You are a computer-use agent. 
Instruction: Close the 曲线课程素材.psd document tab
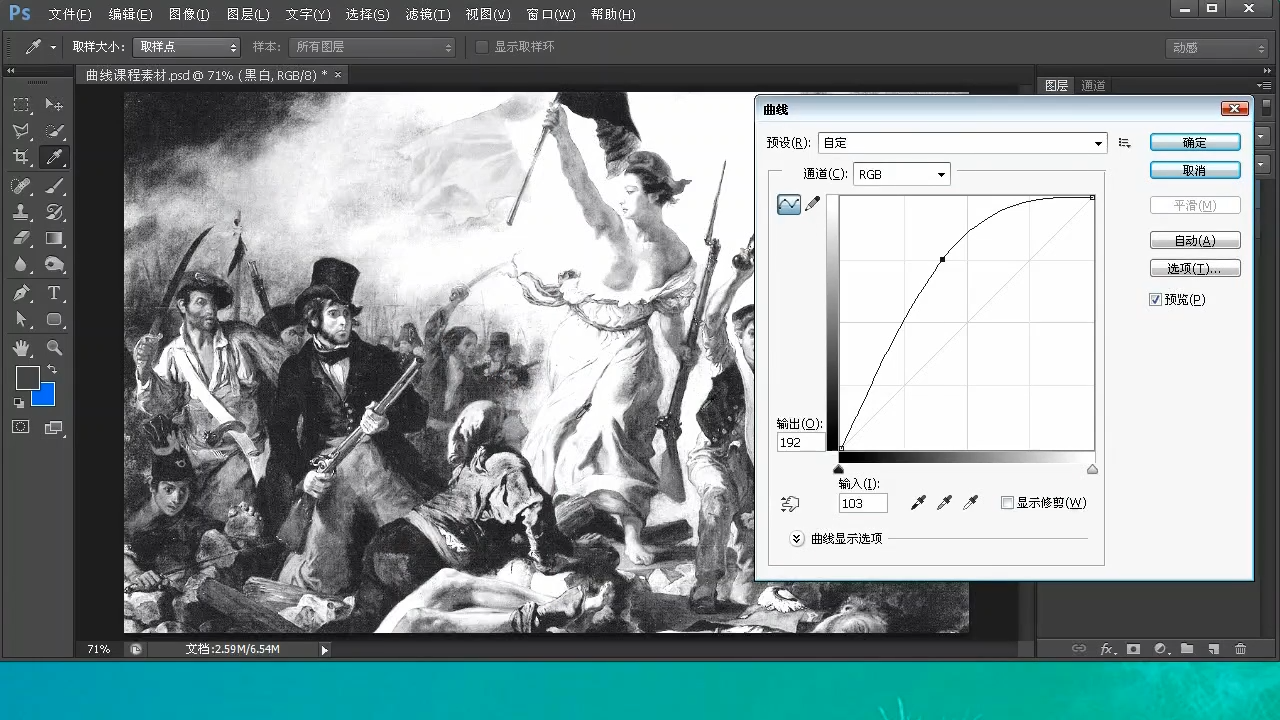pos(338,75)
